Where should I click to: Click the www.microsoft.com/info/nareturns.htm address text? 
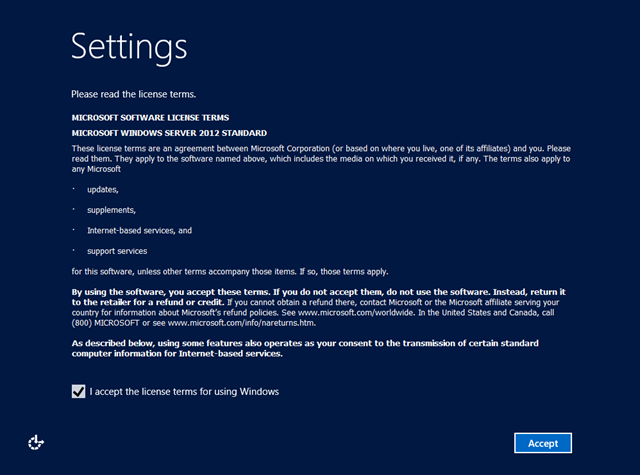click(242, 323)
